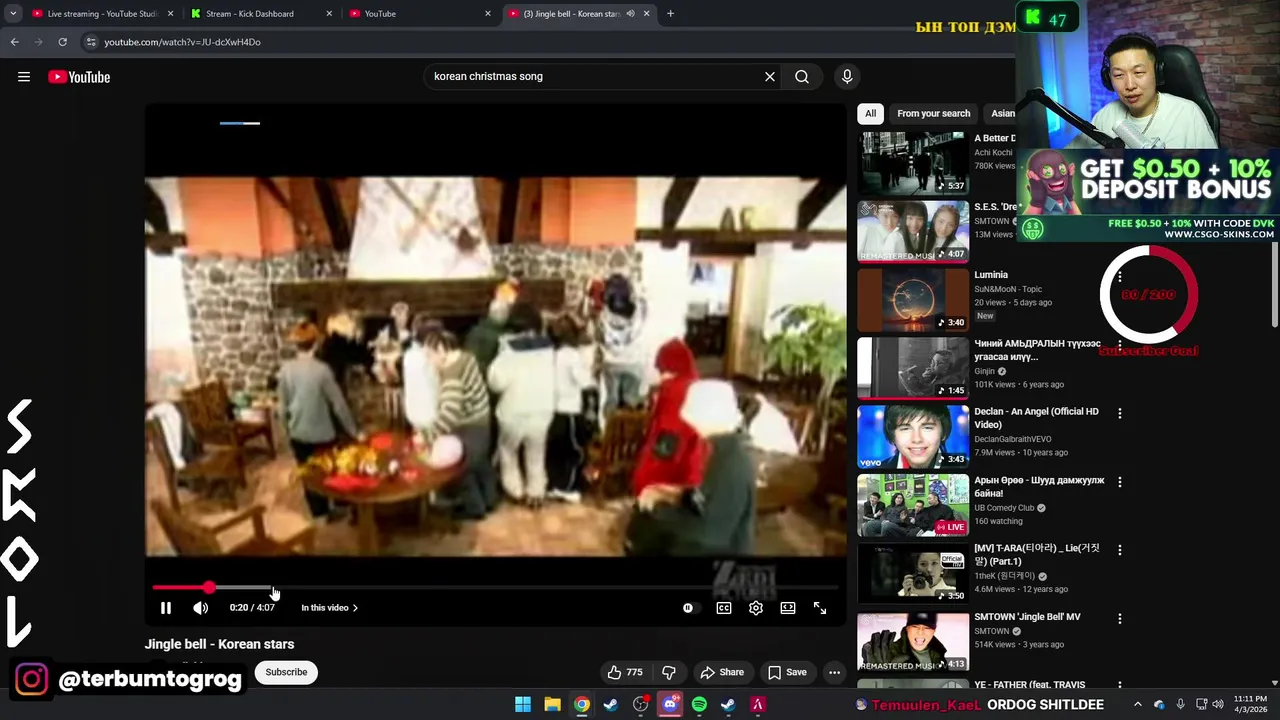Reload the current page
The height and width of the screenshot is (720, 1280).
[62, 42]
